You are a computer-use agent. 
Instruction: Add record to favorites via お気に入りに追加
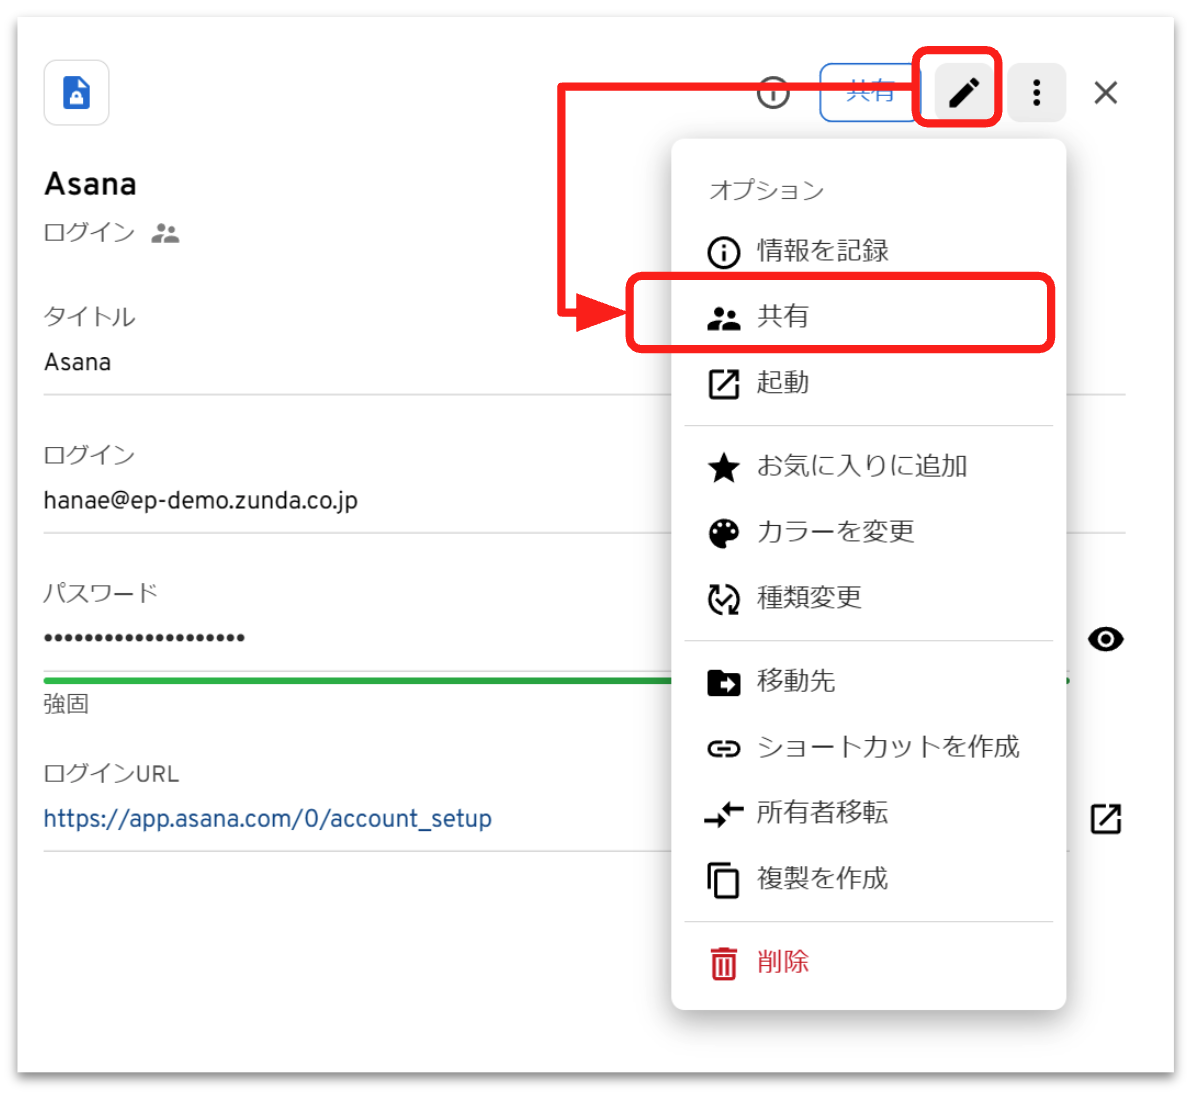[x=868, y=466]
